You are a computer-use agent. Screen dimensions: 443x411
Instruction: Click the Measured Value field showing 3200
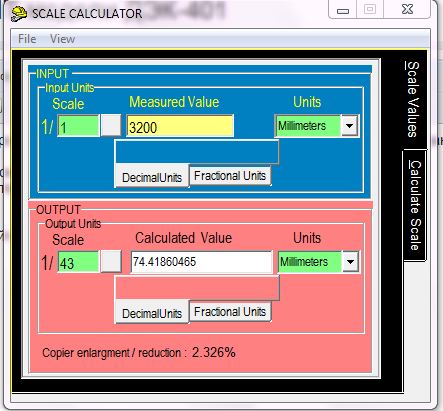180,126
